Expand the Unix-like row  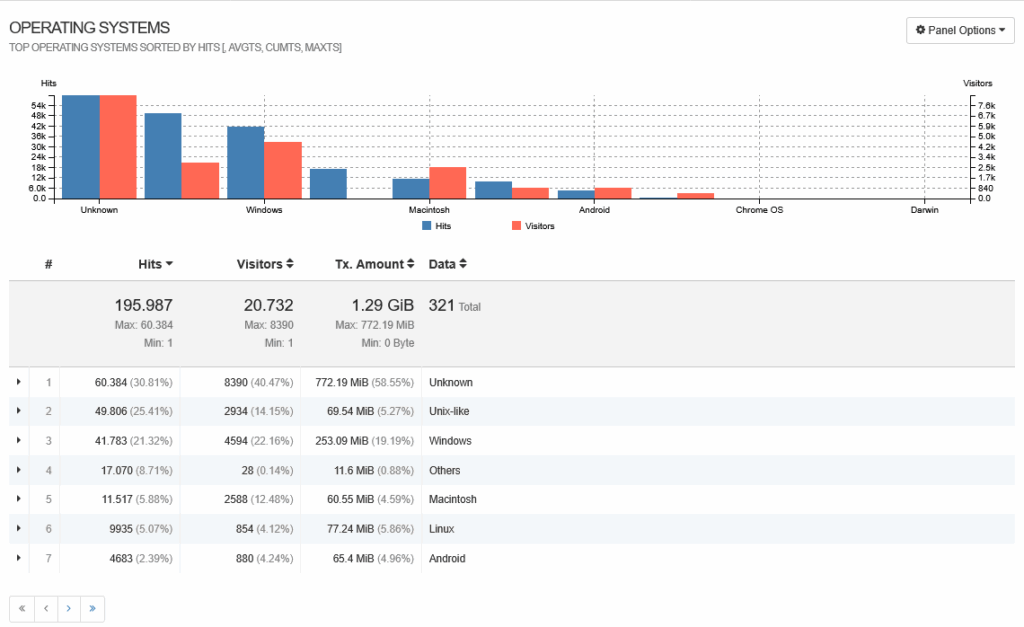[18, 411]
